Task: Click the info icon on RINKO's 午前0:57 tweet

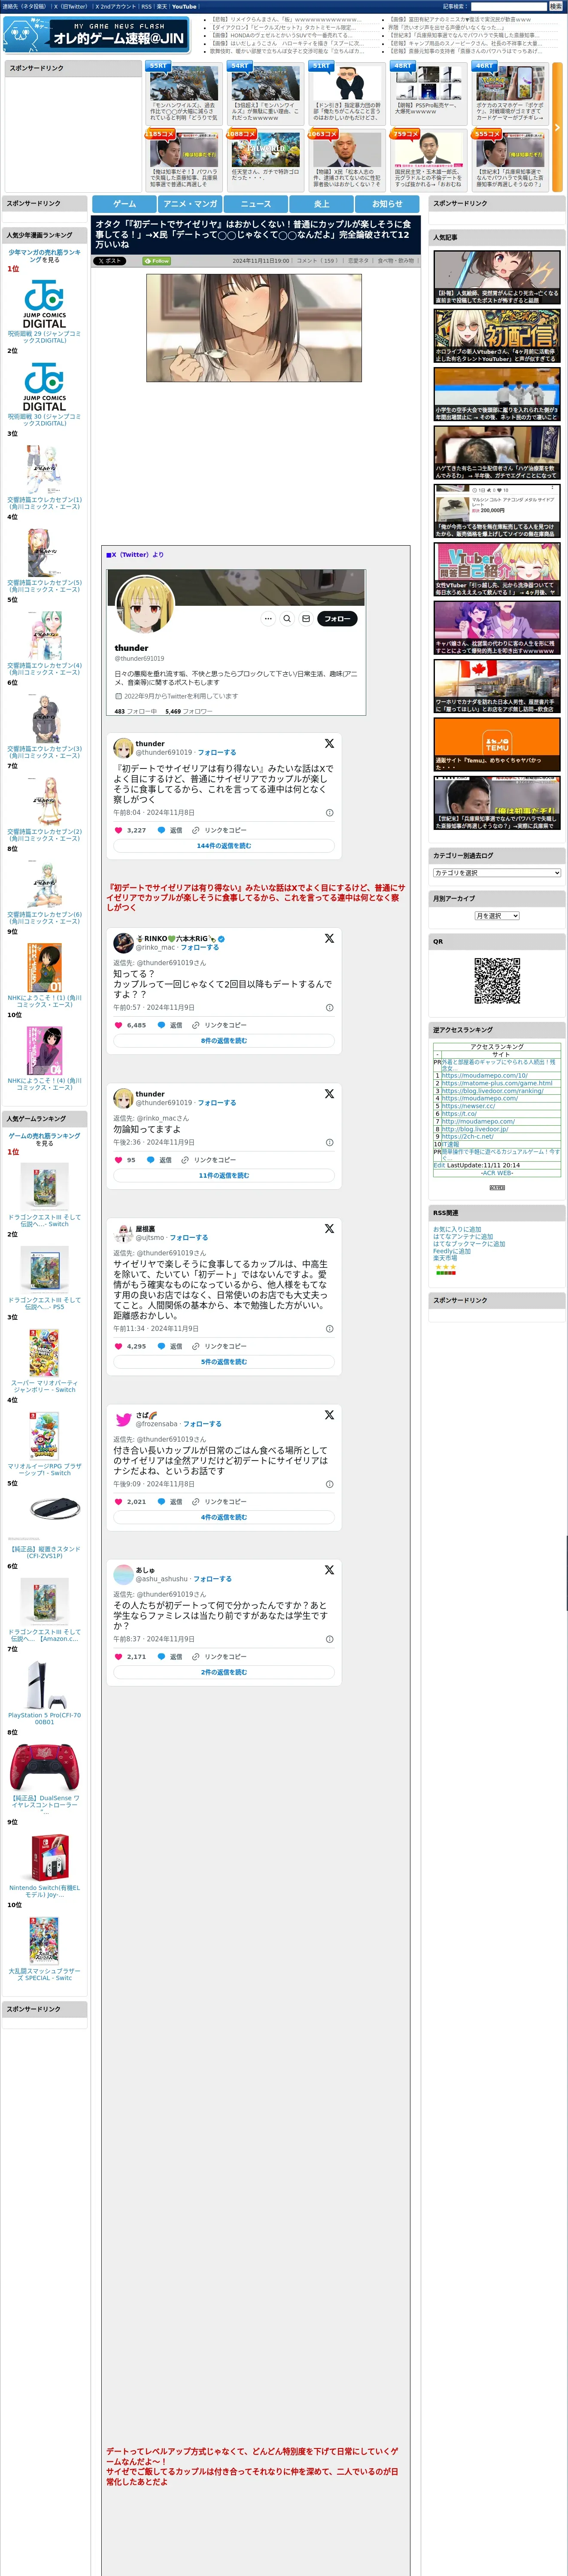Action: (x=330, y=1008)
